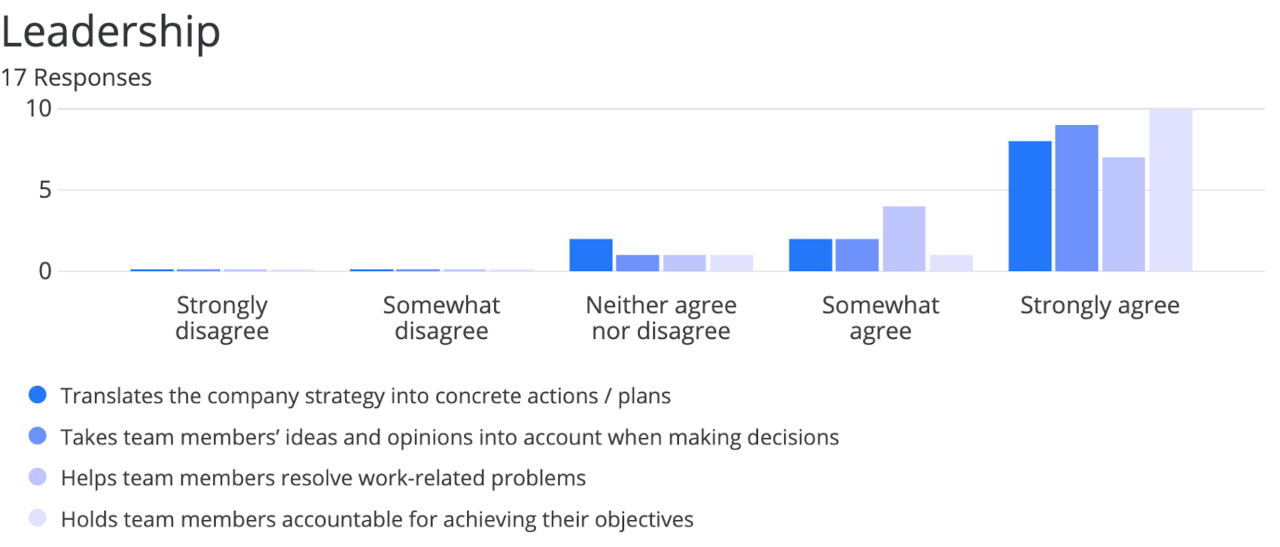Click the 'Translates the company strategy' legend dot
Image resolution: width=1280 pixels, height=547 pixels.
pyautogui.click(x=38, y=395)
